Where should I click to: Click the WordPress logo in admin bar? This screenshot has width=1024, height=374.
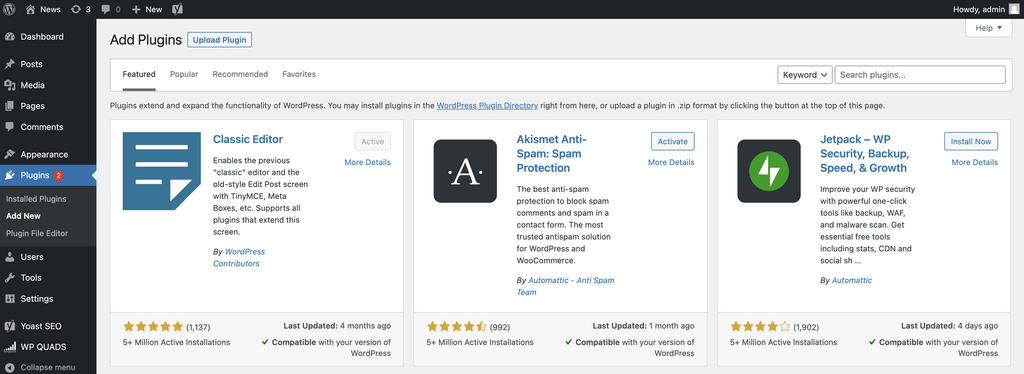pos(9,9)
